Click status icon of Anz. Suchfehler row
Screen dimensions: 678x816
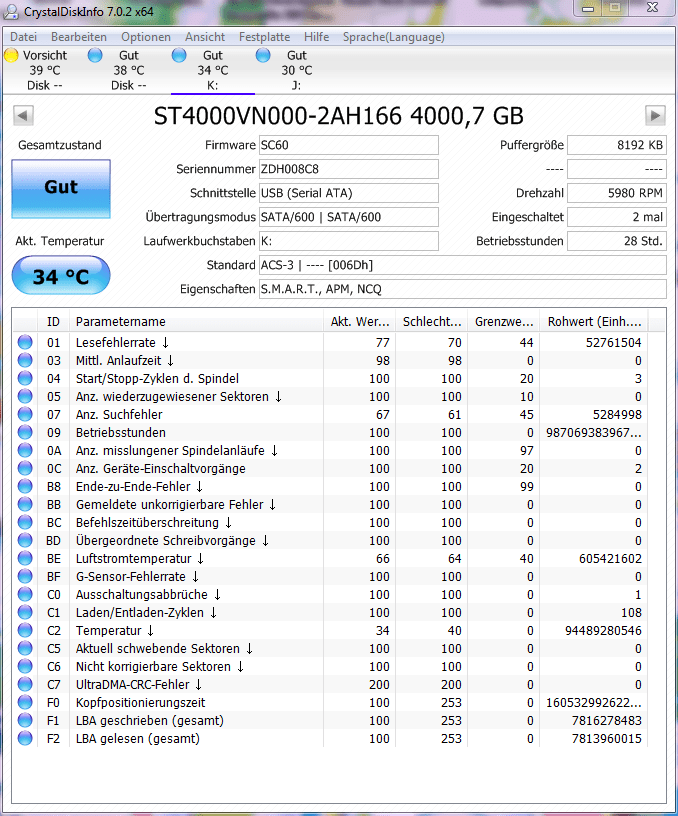25,414
